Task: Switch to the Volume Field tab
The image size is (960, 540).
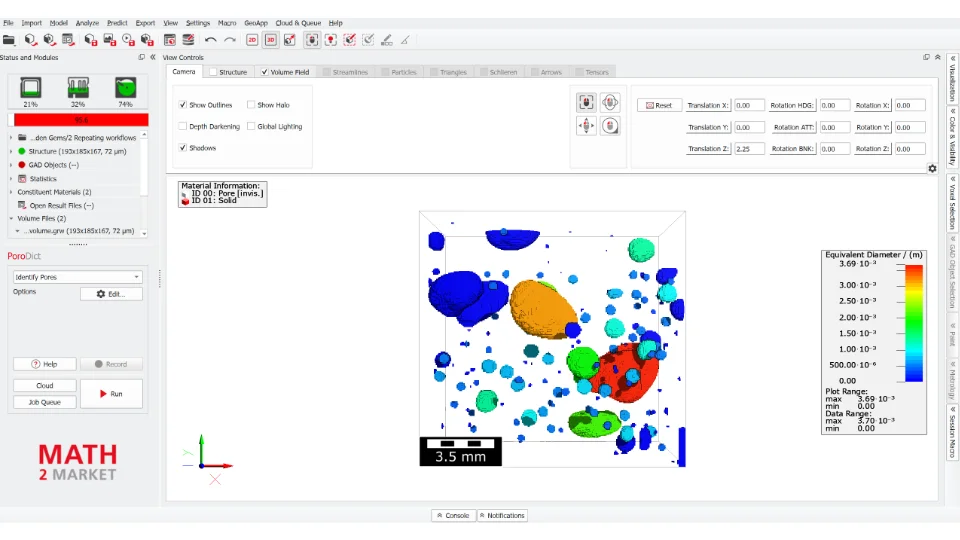Action: (288, 72)
